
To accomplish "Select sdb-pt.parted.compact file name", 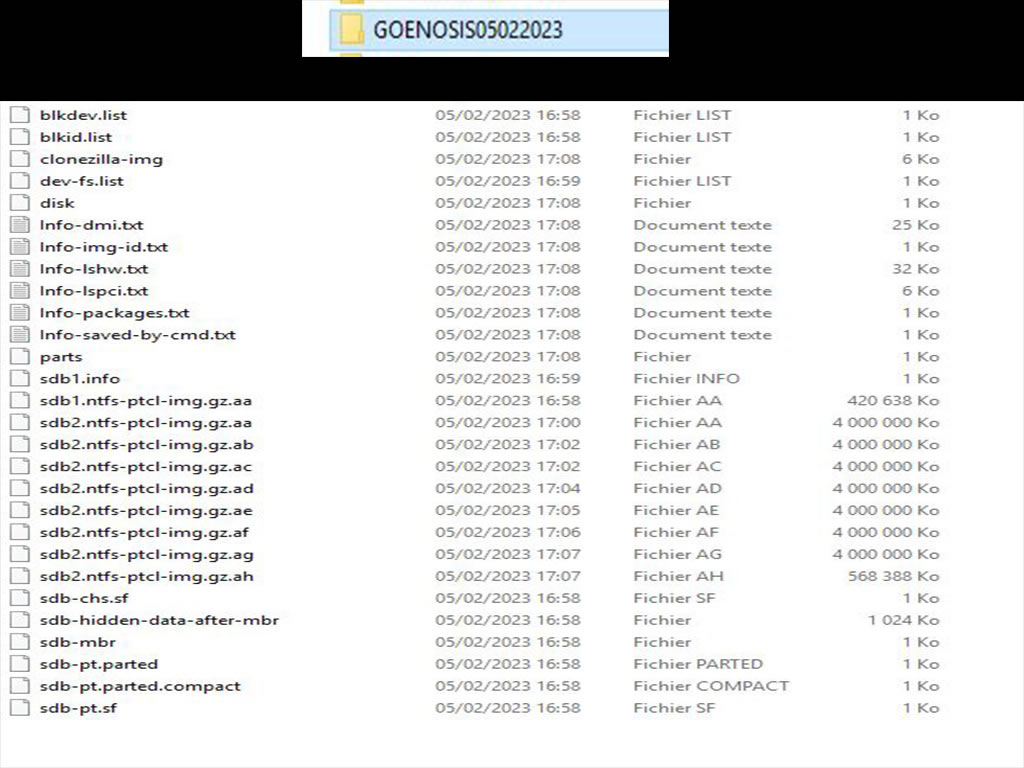I will [140, 686].
